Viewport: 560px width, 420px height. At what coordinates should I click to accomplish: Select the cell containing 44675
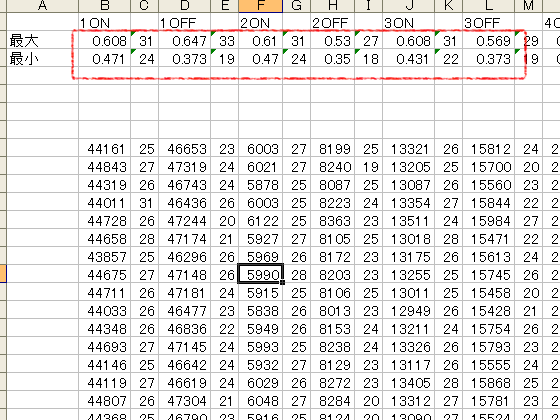105,274
